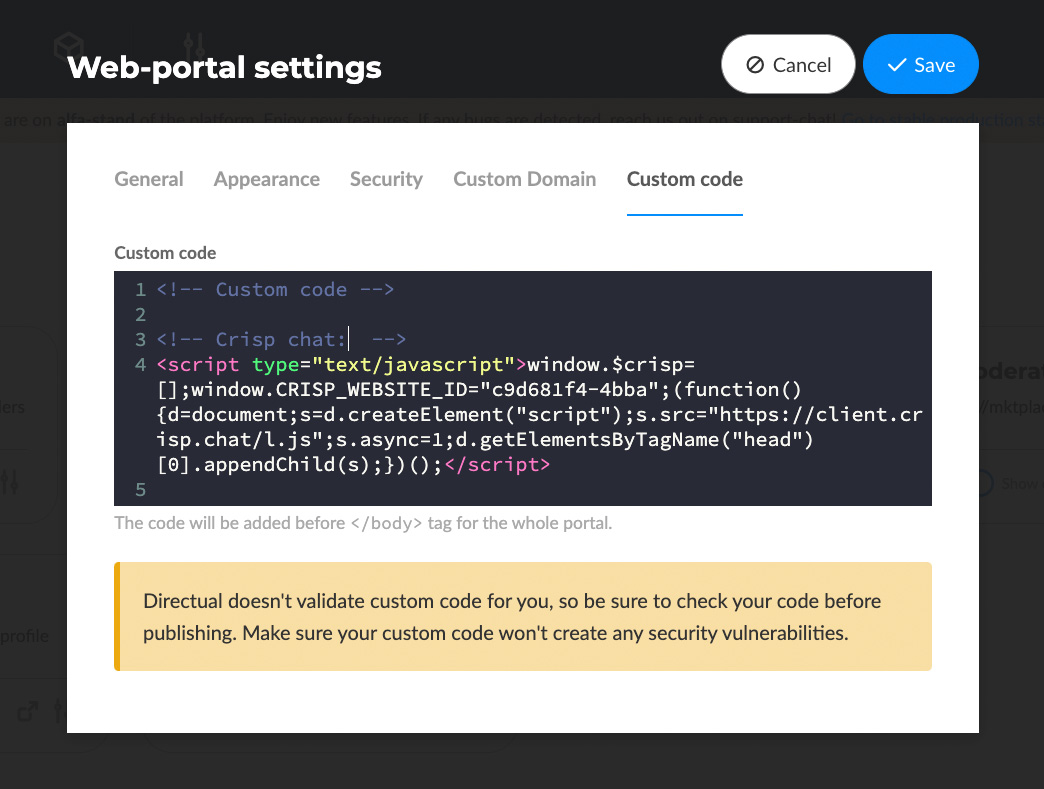1044x789 pixels.
Task: Click the circle-slash icon in Cancel
Action: (x=755, y=65)
